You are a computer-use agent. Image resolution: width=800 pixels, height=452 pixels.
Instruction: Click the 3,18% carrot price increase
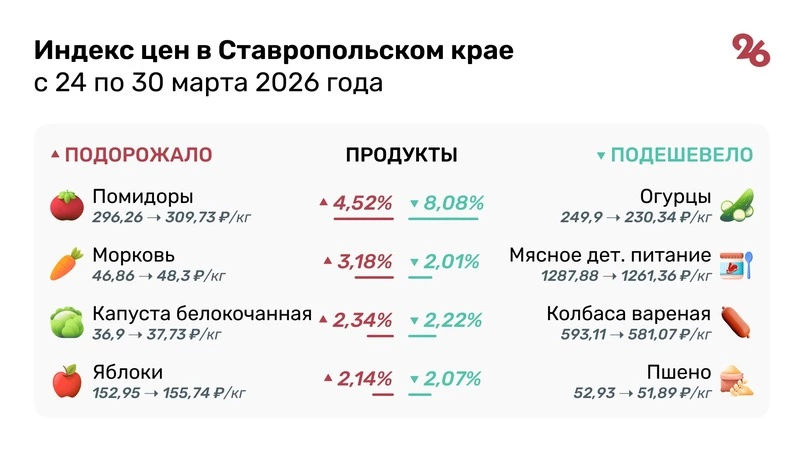point(362,262)
